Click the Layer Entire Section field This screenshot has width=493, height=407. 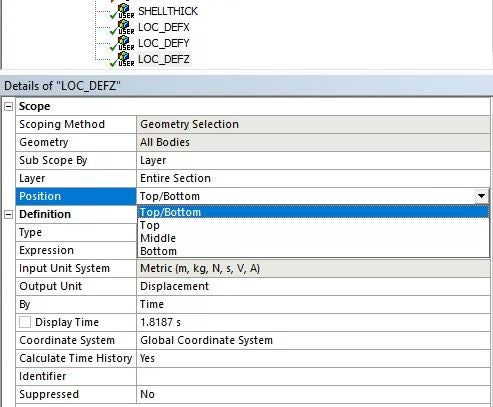[x=313, y=178]
